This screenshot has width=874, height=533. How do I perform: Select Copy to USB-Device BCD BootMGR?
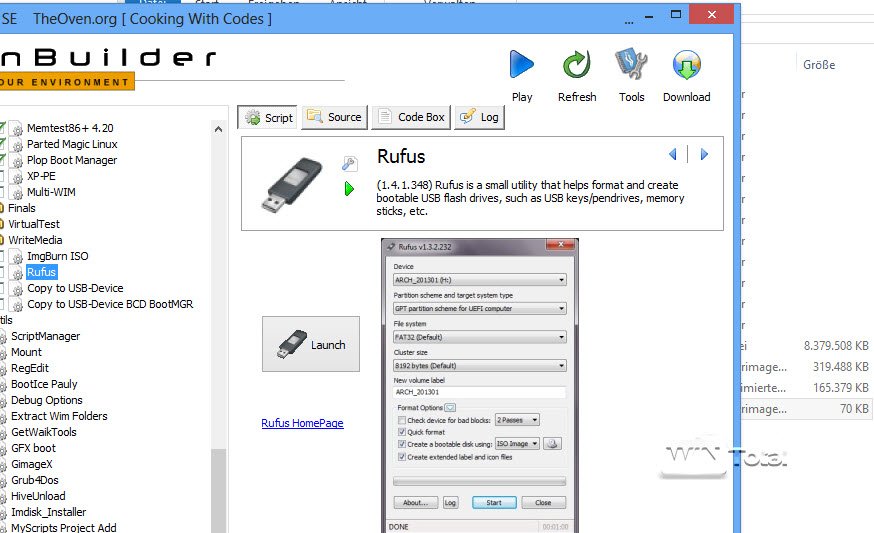(110, 304)
